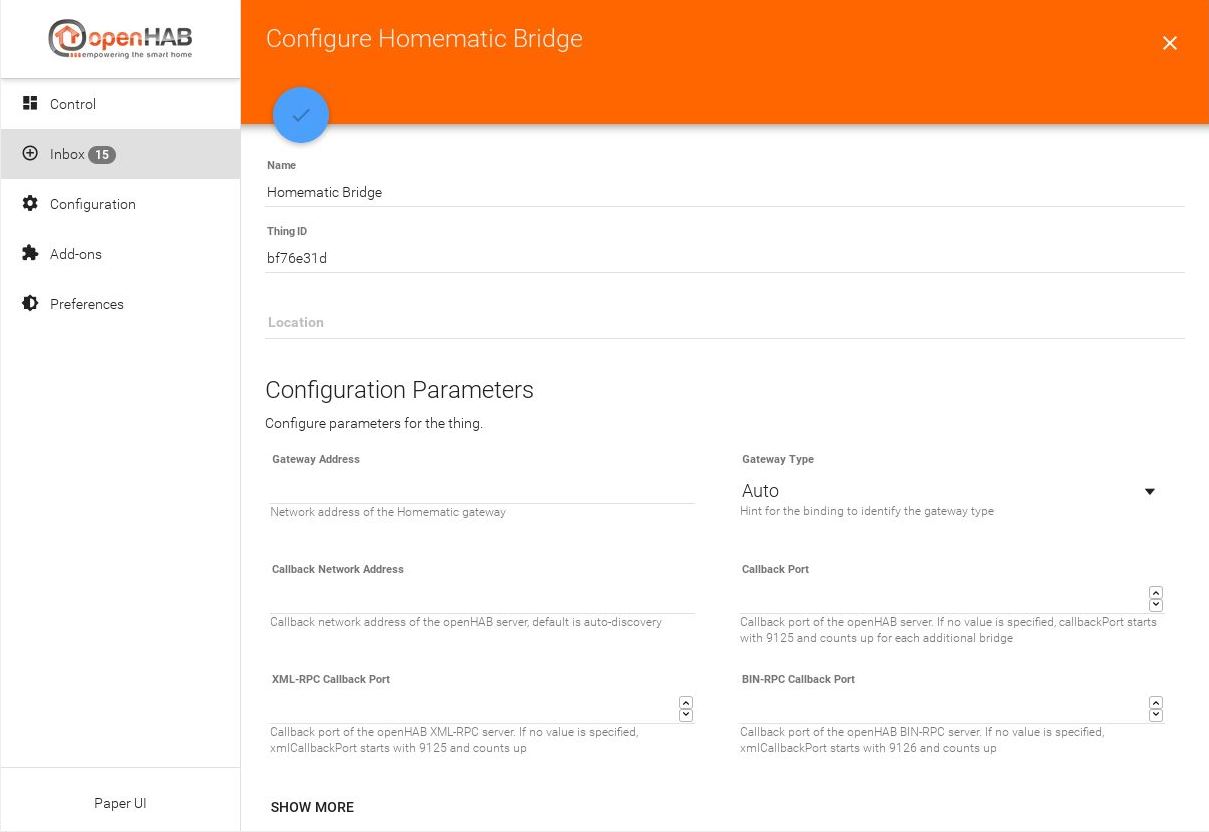1209x832 pixels.
Task: Click 'Network address of the Homematic gateway' hint
Action: pos(388,512)
